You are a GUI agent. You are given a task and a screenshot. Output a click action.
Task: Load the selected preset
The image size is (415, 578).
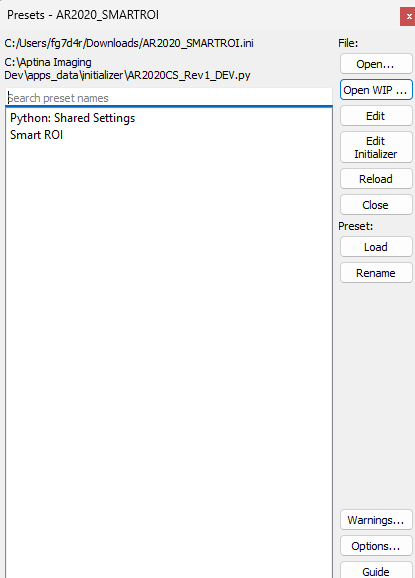(376, 247)
